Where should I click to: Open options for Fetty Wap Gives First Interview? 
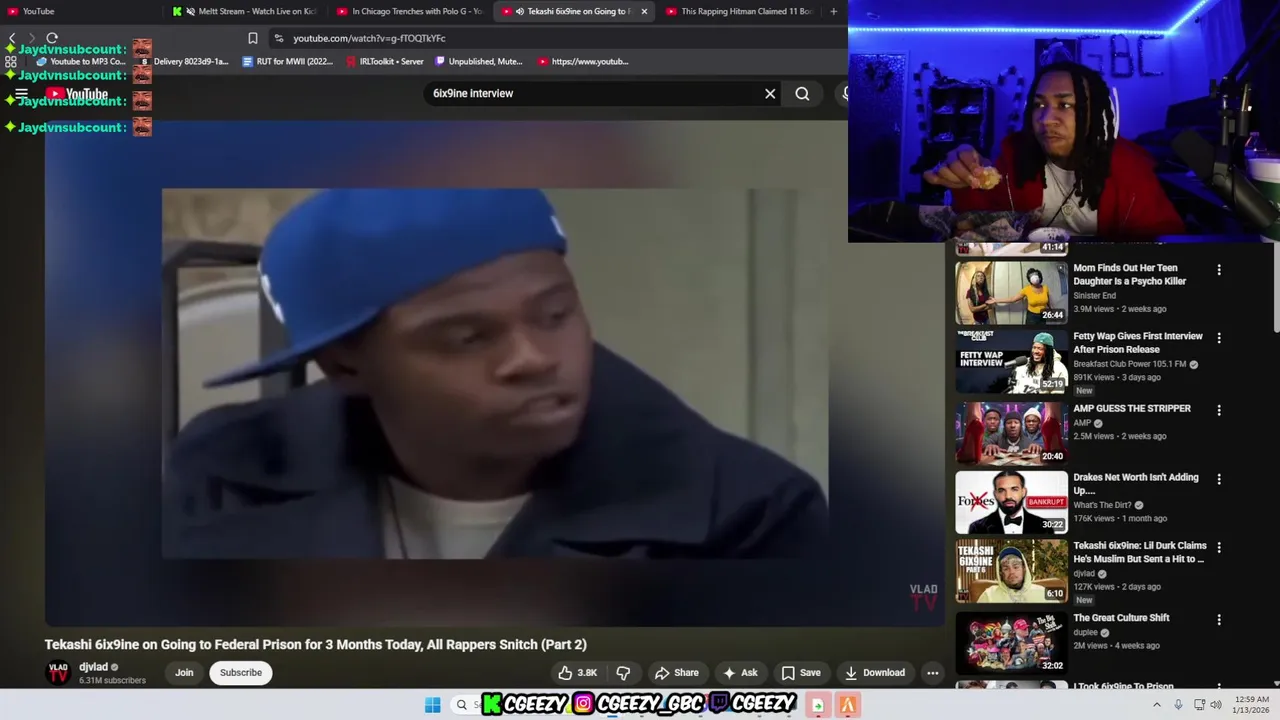[x=1218, y=338]
